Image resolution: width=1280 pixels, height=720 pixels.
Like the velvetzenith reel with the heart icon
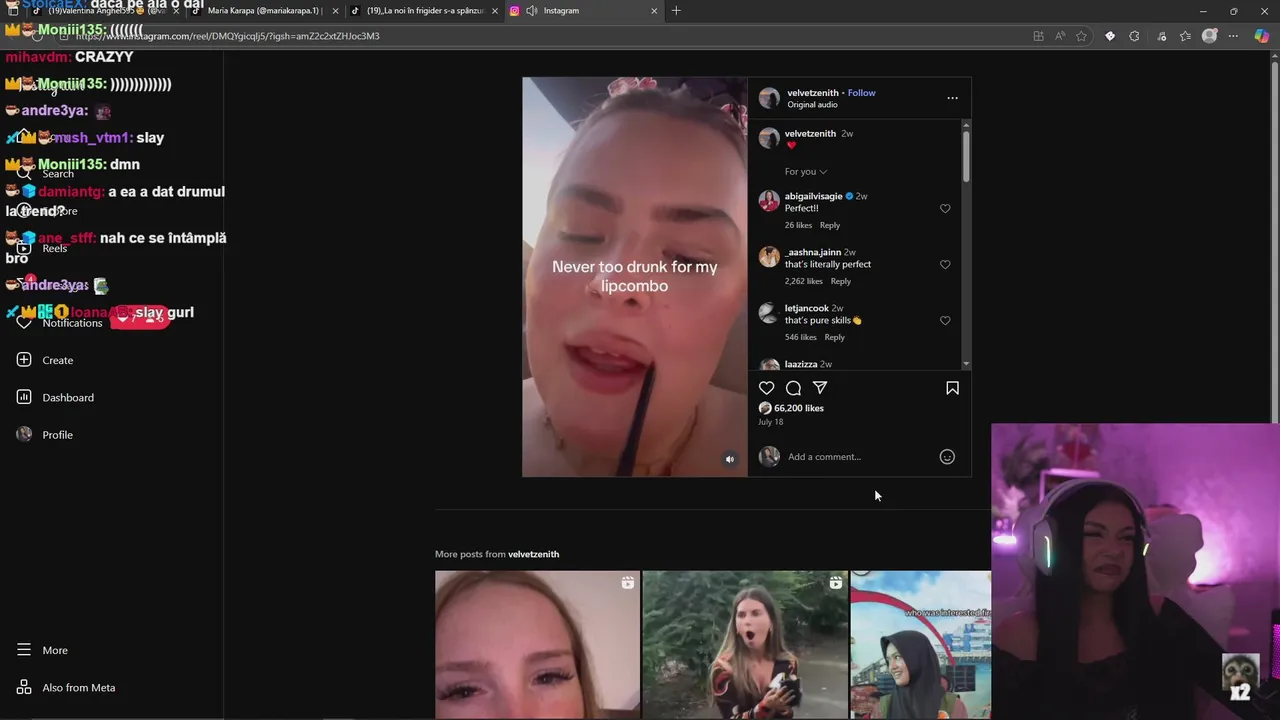click(x=766, y=388)
